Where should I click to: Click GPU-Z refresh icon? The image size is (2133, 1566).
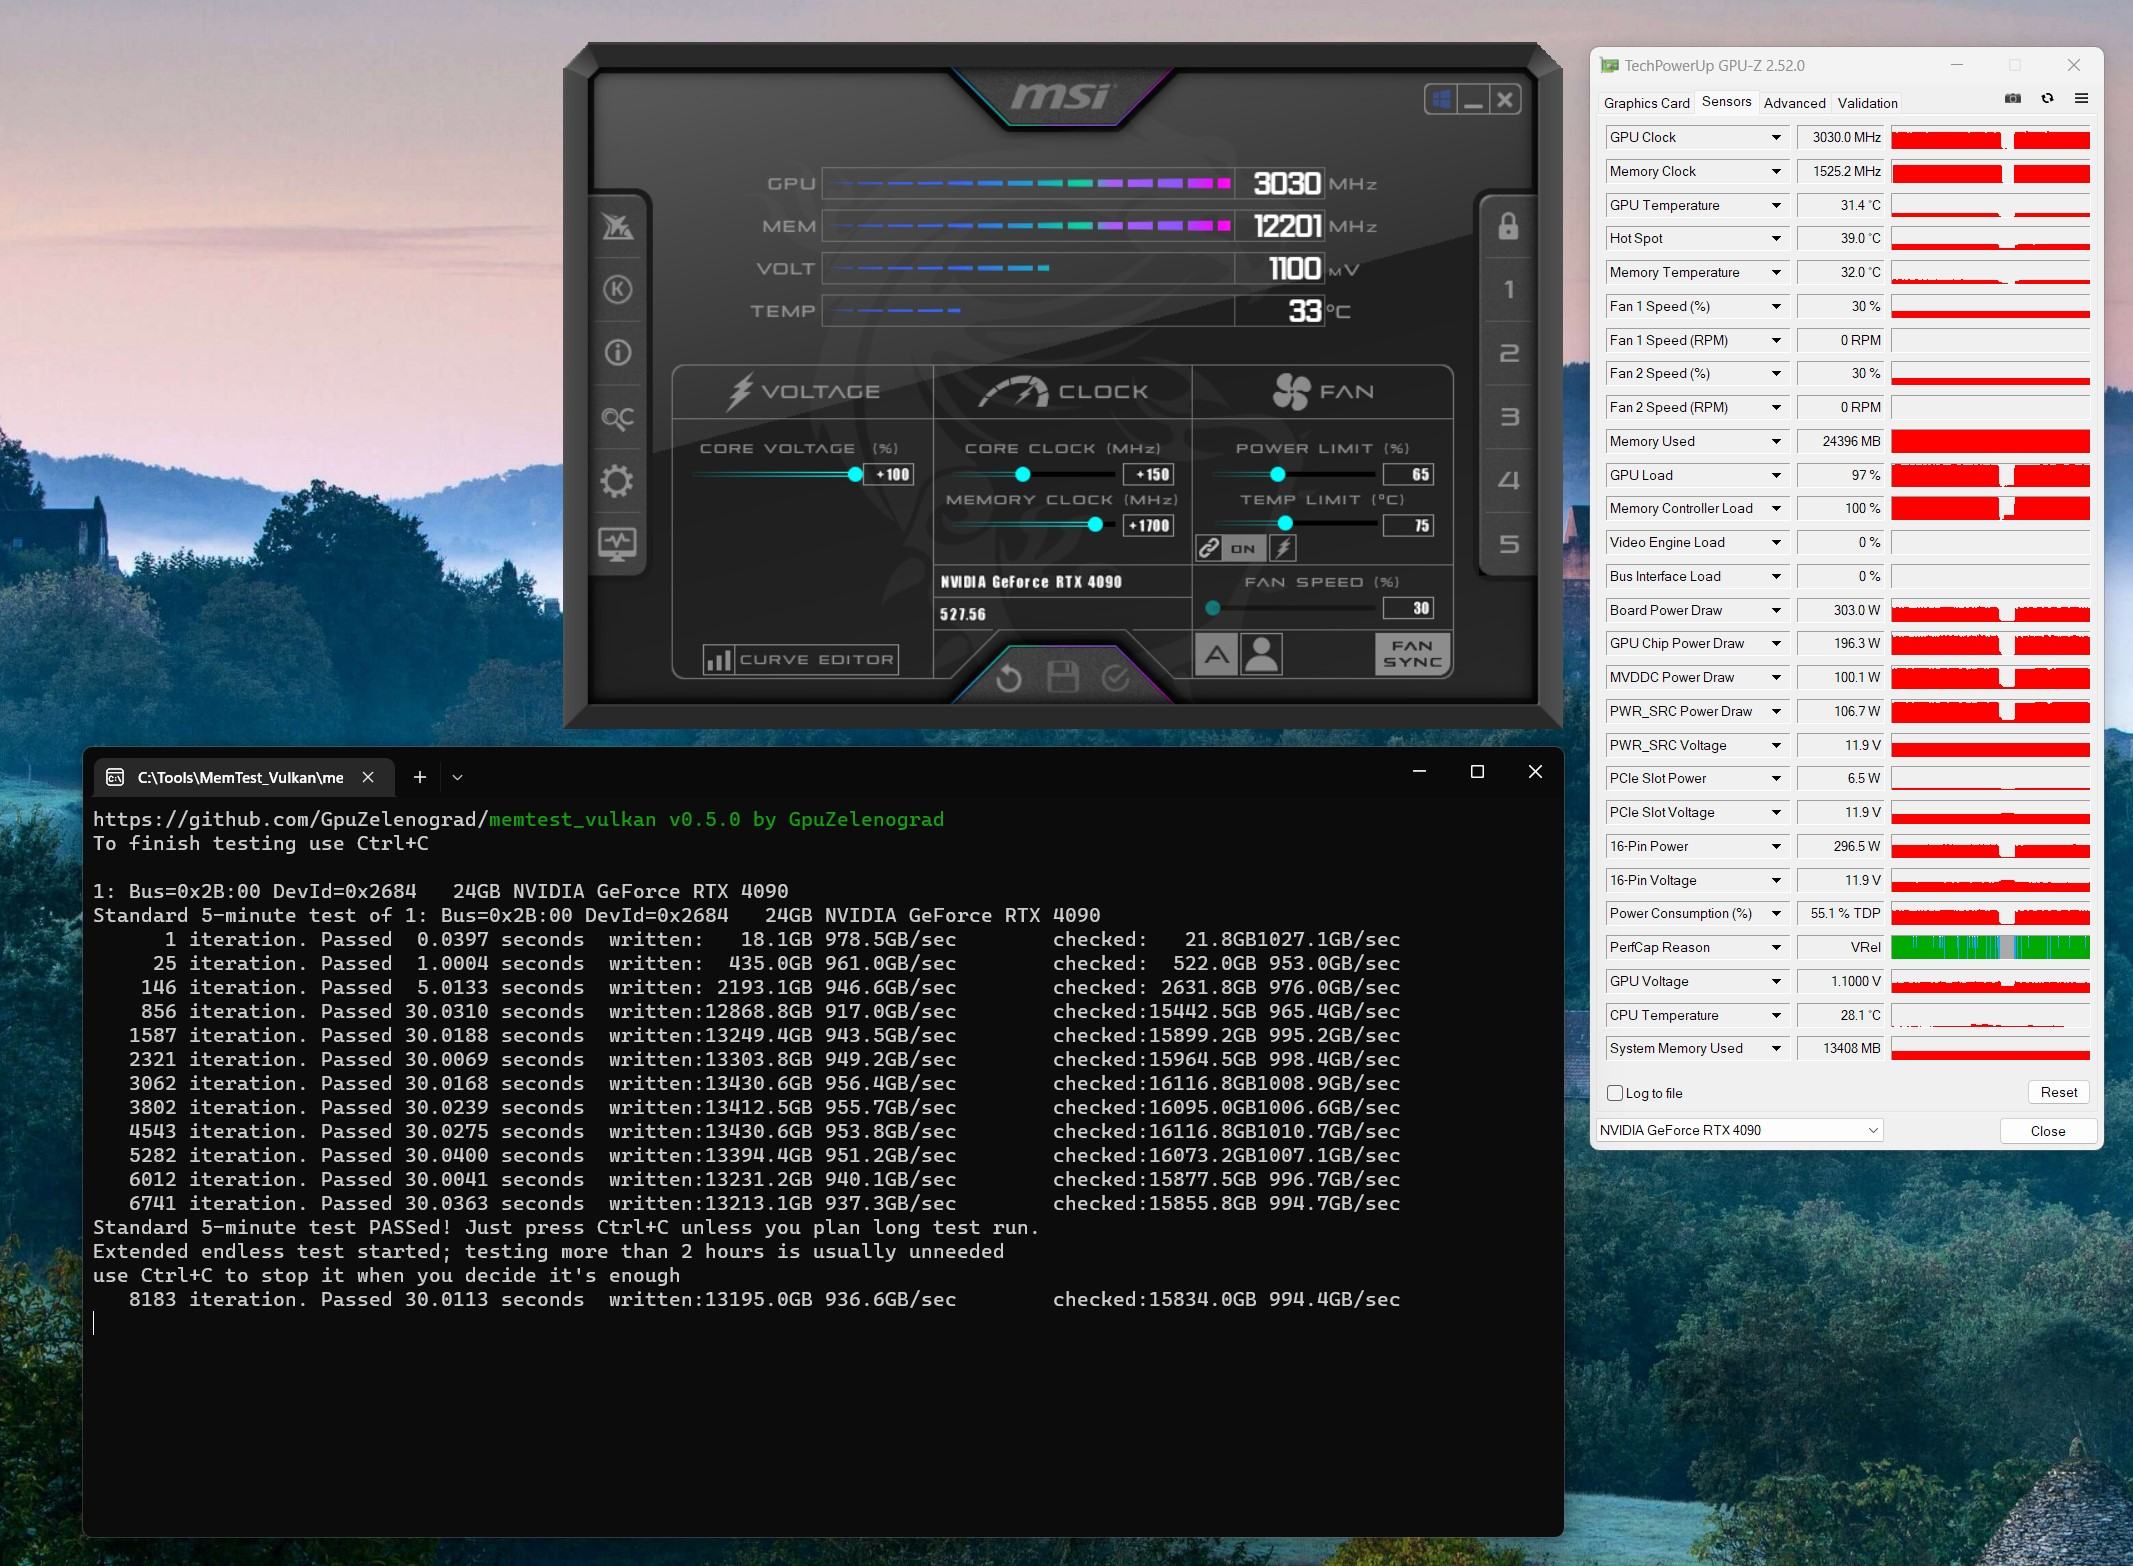pyautogui.click(x=2047, y=99)
